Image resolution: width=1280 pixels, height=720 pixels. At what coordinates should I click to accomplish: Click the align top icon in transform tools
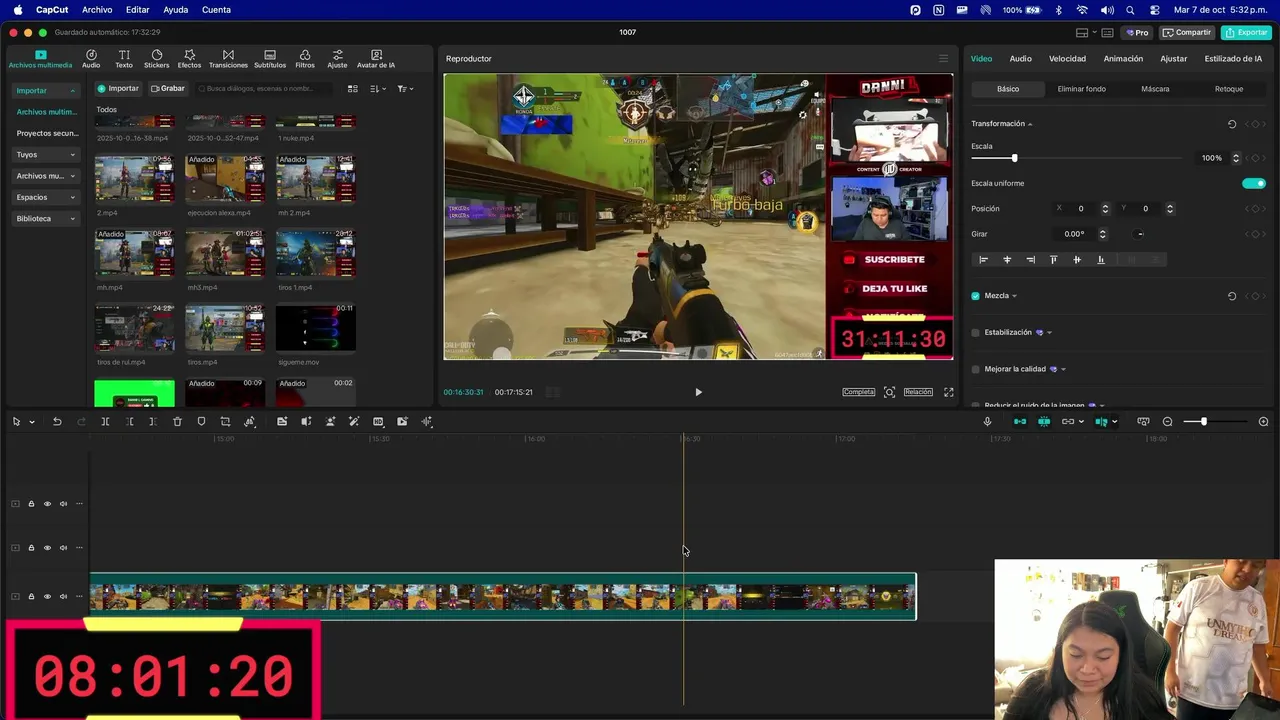[x=1053, y=260]
